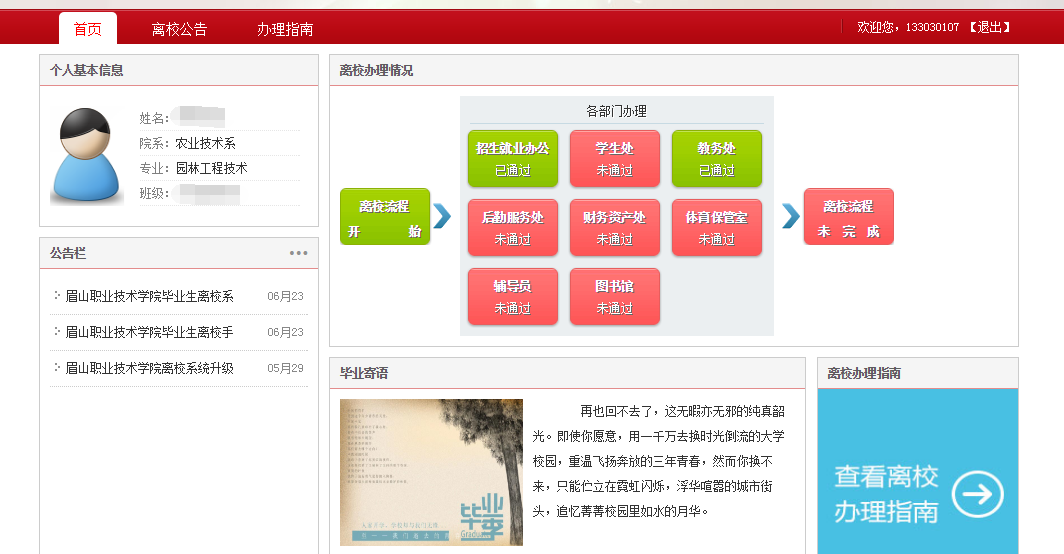The width and height of the screenshot is (1064, 554).
Task: Click the blue chevron after 离校流程开始
Action: click(x=442, y=216)
